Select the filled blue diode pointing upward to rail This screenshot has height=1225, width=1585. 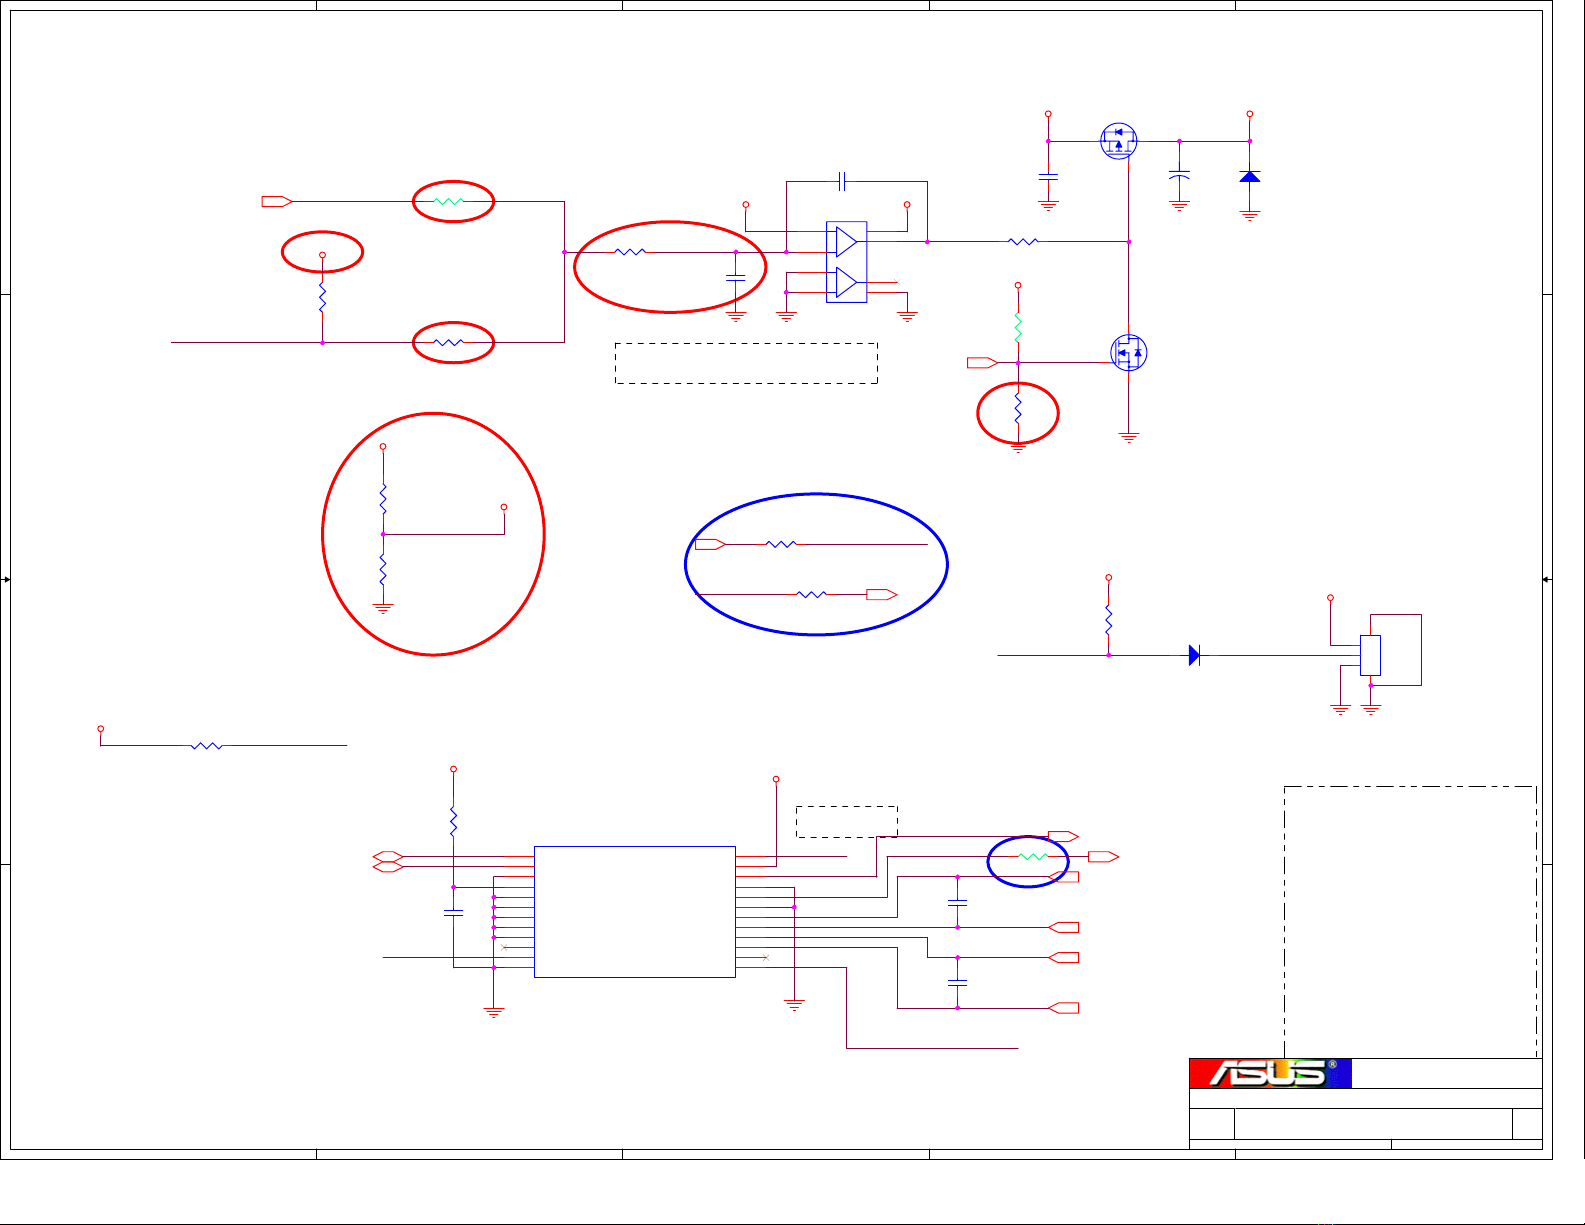tap(1249, 176)
